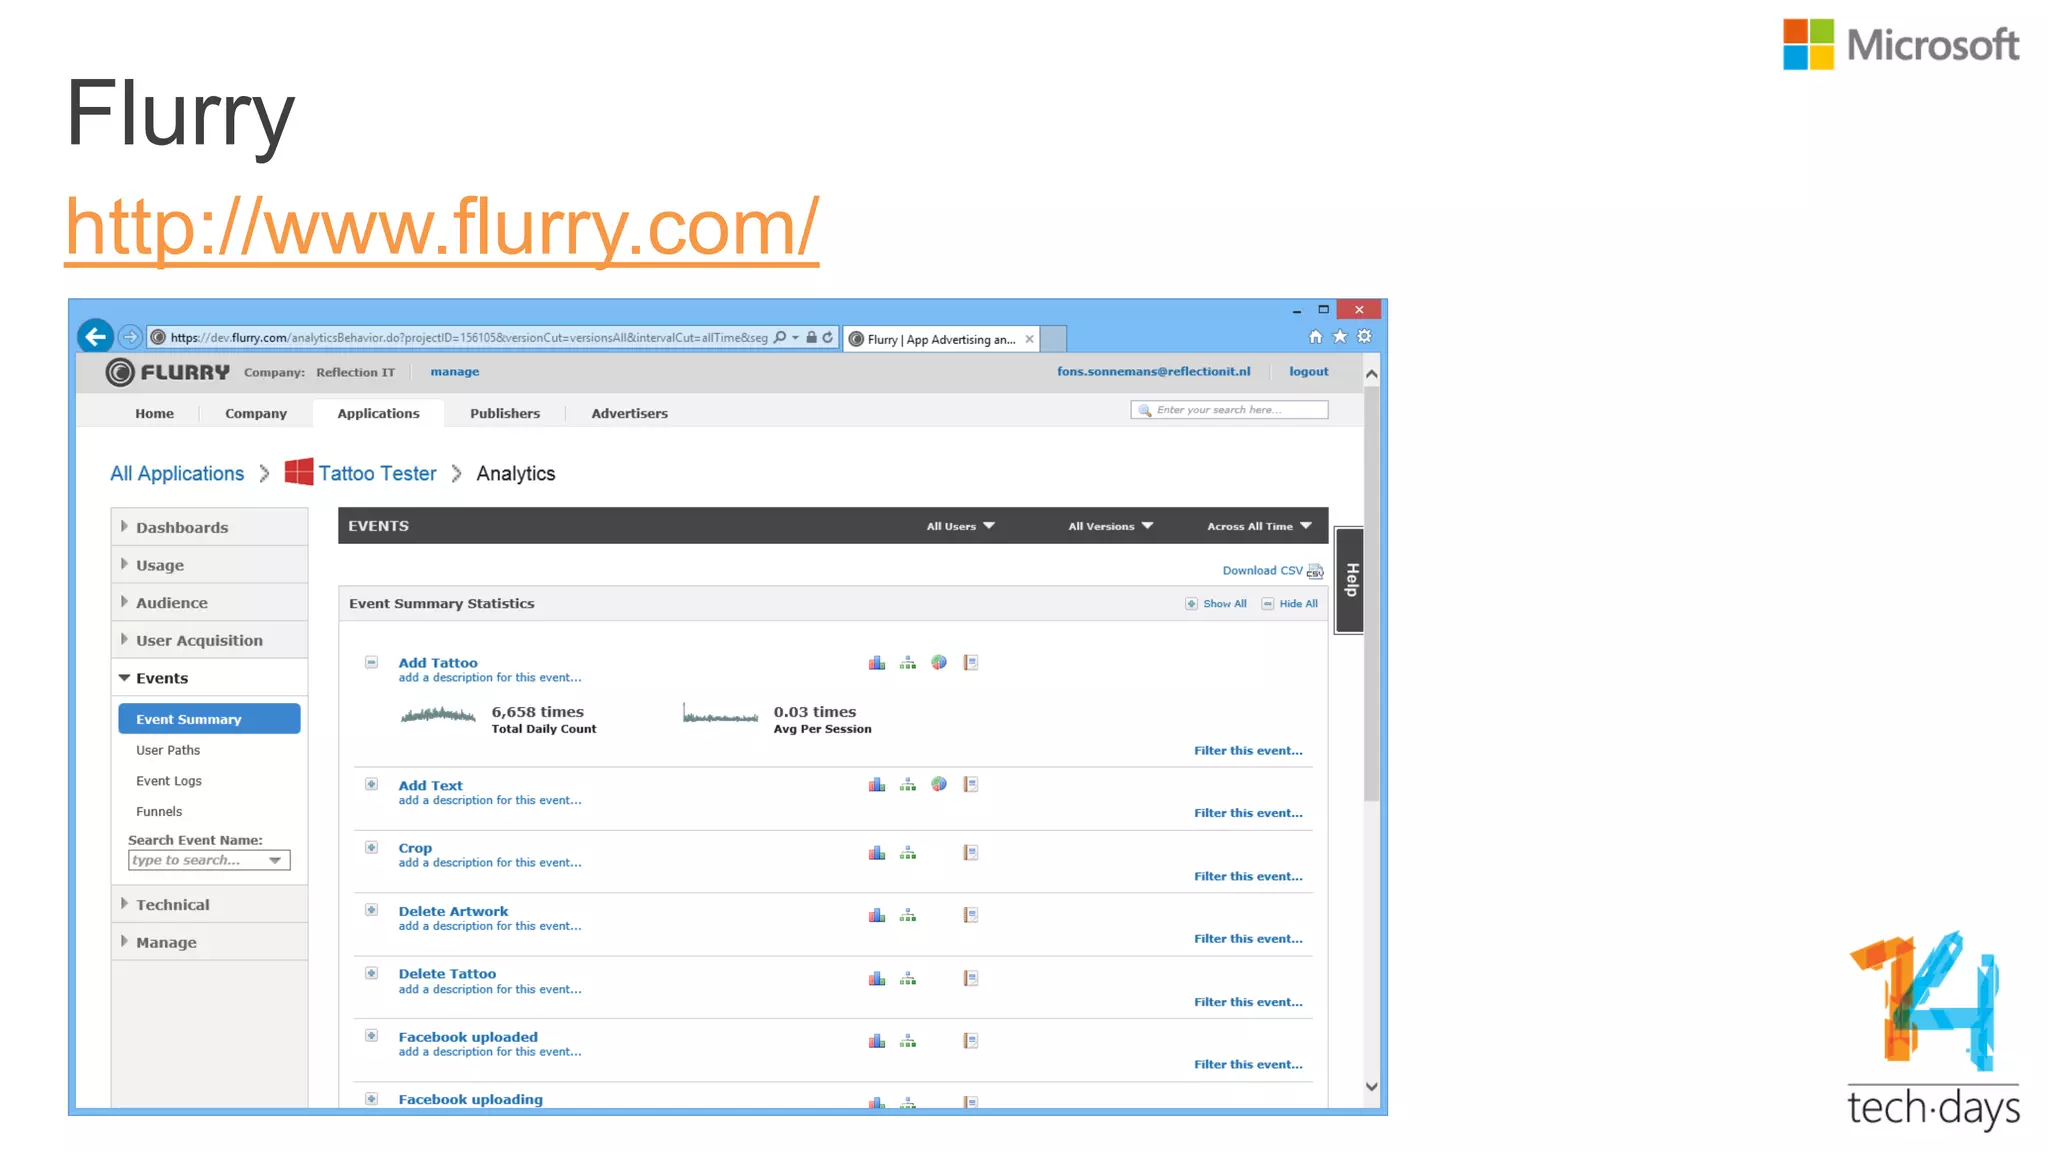Screen dimensions: 2048x1152
Task: Open bar chart icon for Add Text
Action: point(877,785)
